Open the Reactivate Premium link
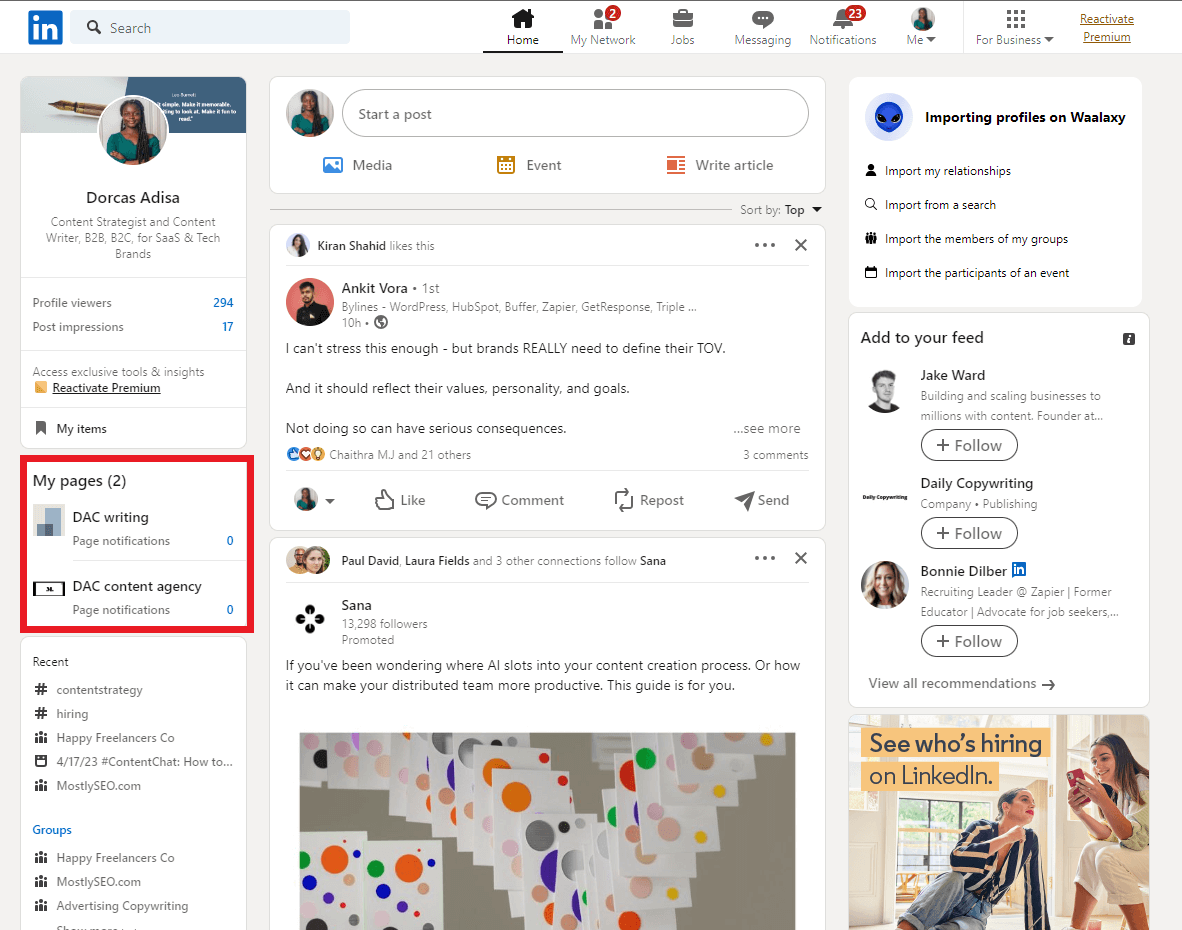 tap(1106, 27)
